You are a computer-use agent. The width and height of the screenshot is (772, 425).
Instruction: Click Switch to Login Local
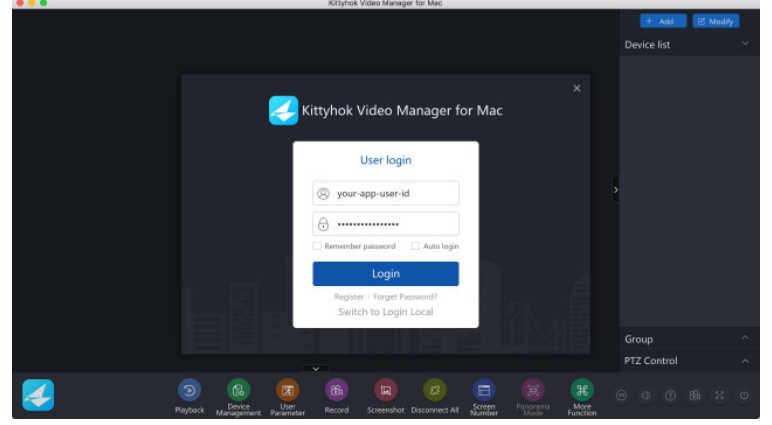click(x=386, y=312)
